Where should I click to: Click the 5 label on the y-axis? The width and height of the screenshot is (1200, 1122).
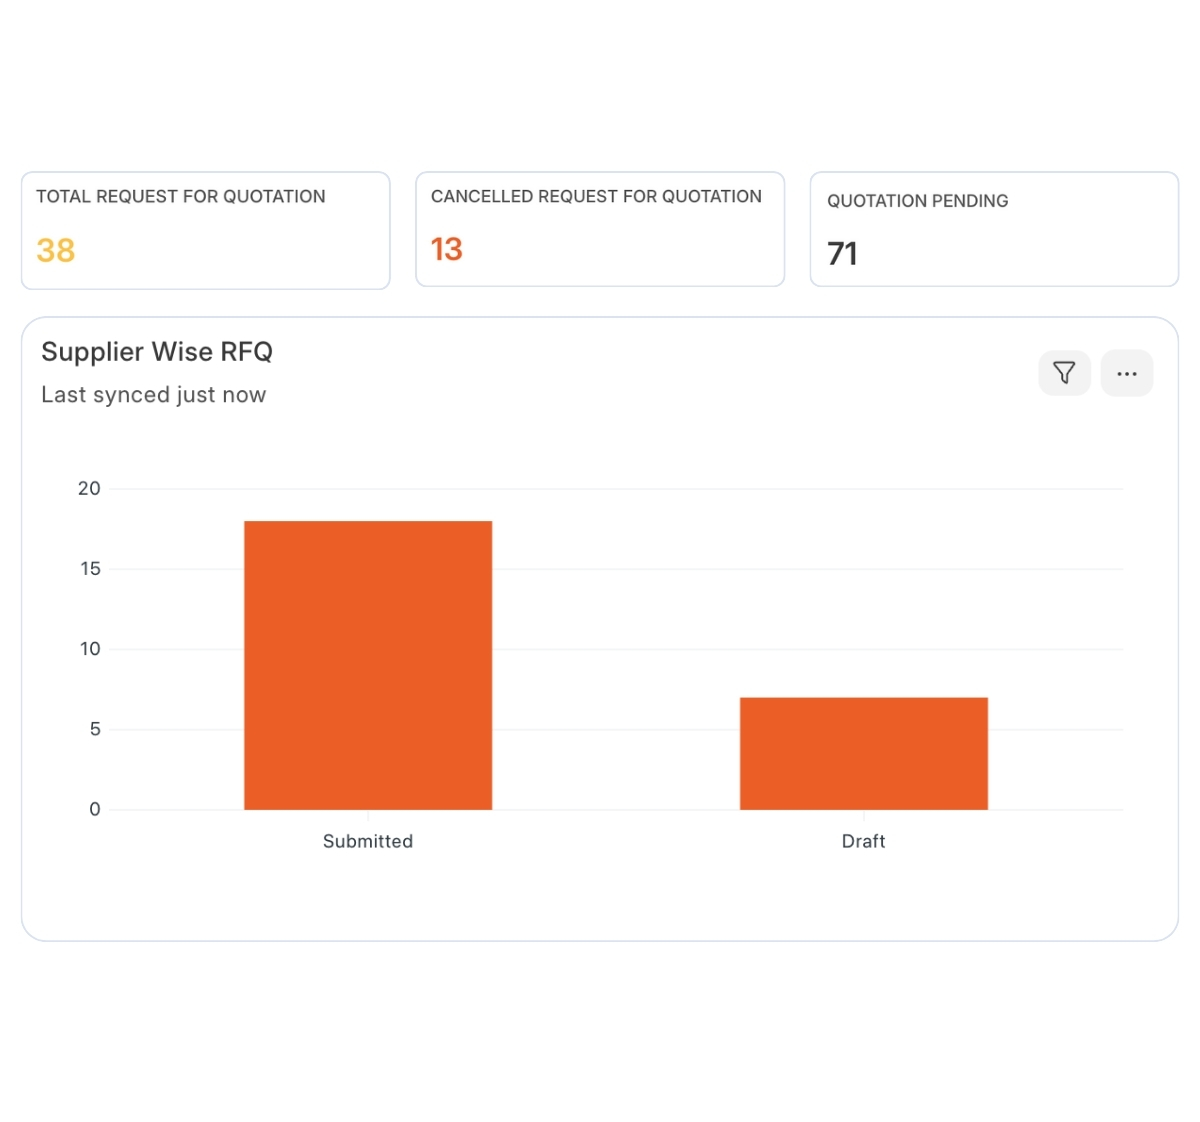tap(95, 729)
